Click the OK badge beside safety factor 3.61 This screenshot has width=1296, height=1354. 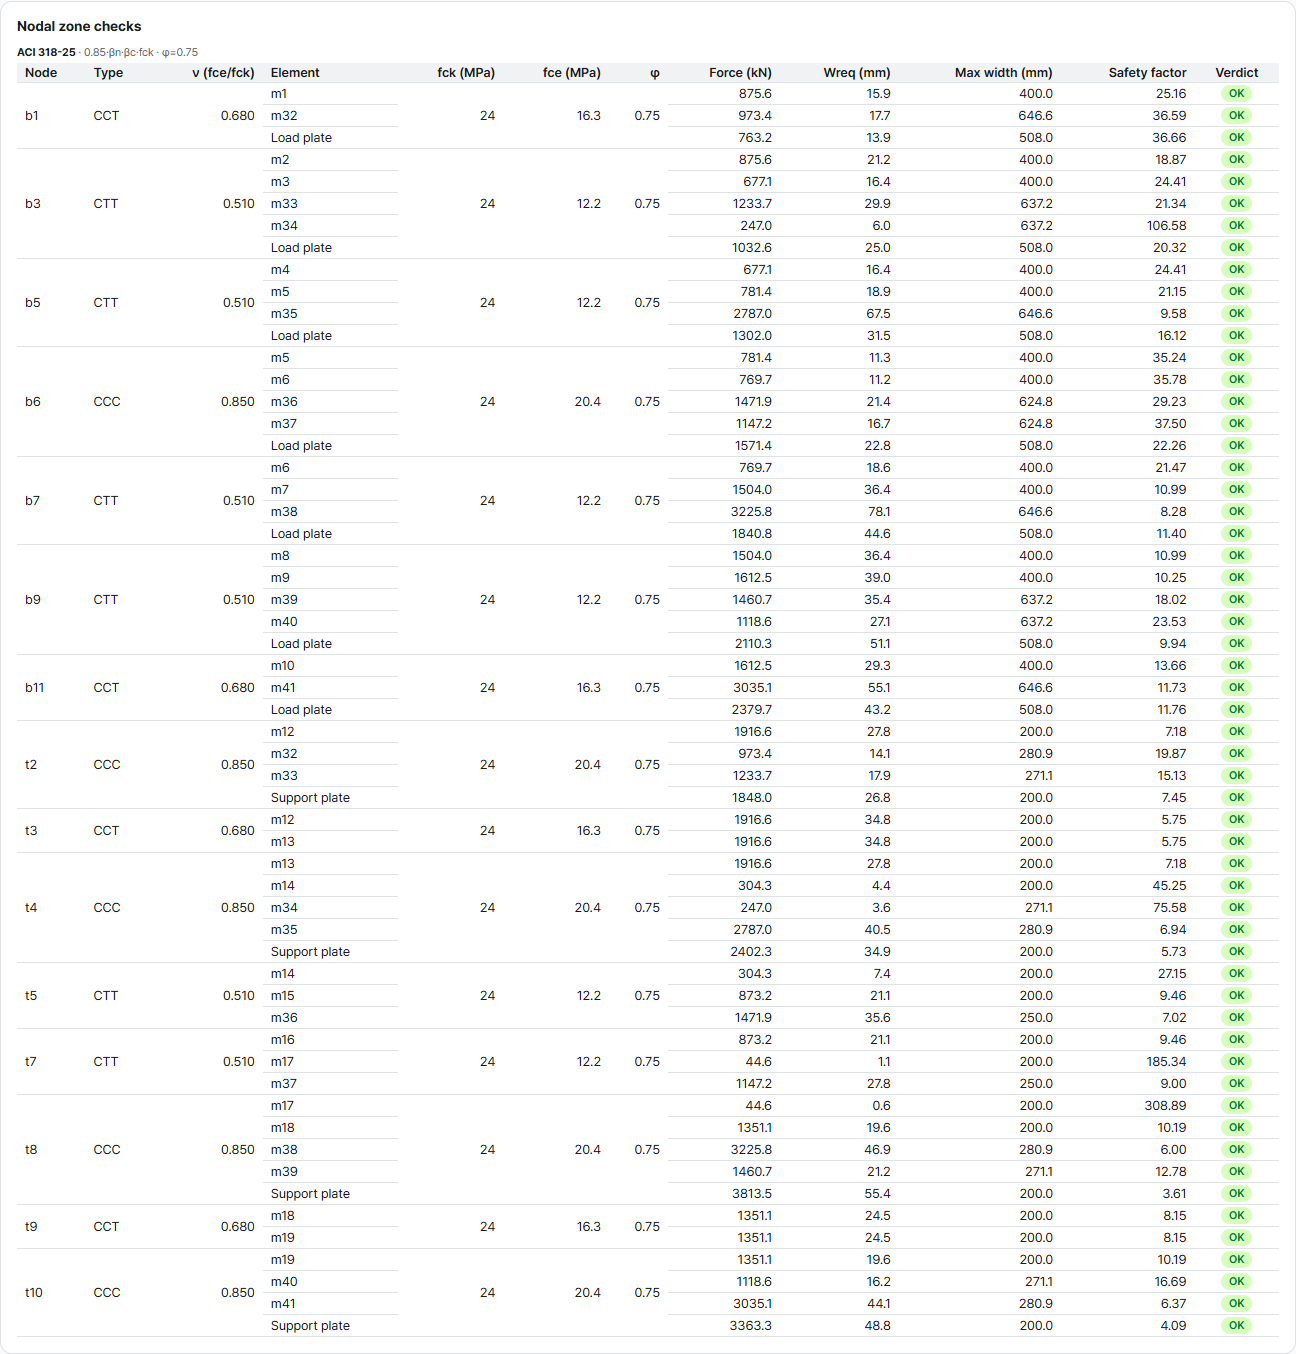coord(1237,1193)
